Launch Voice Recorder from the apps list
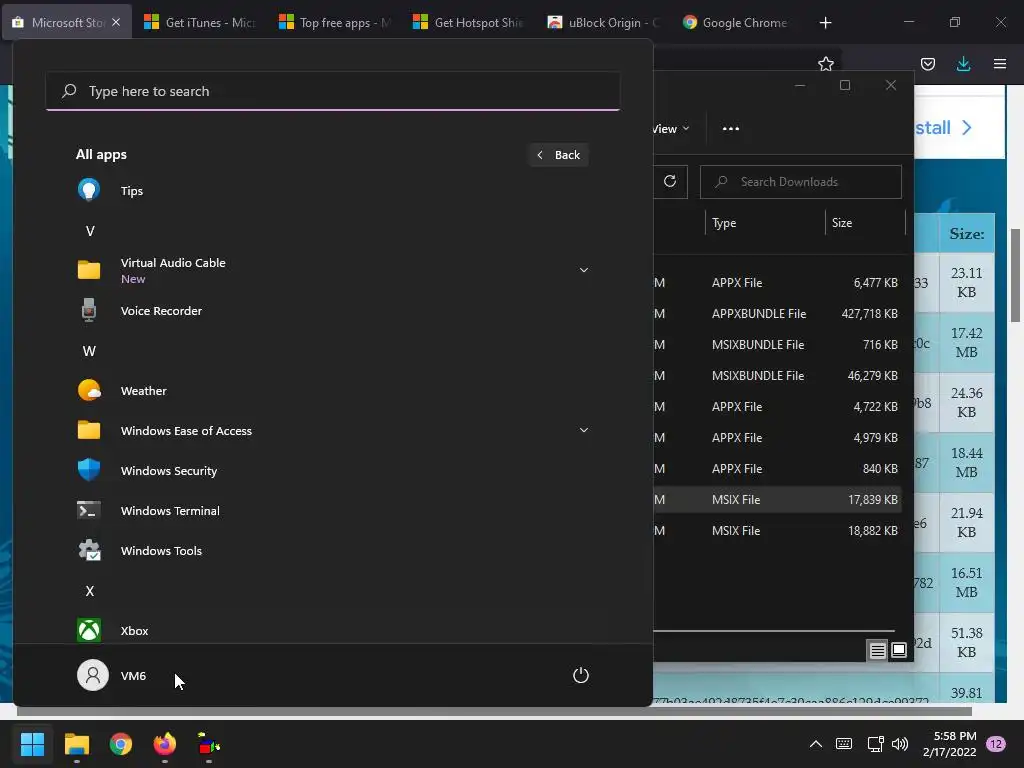1024x768 pixels. tap(161, 311)
